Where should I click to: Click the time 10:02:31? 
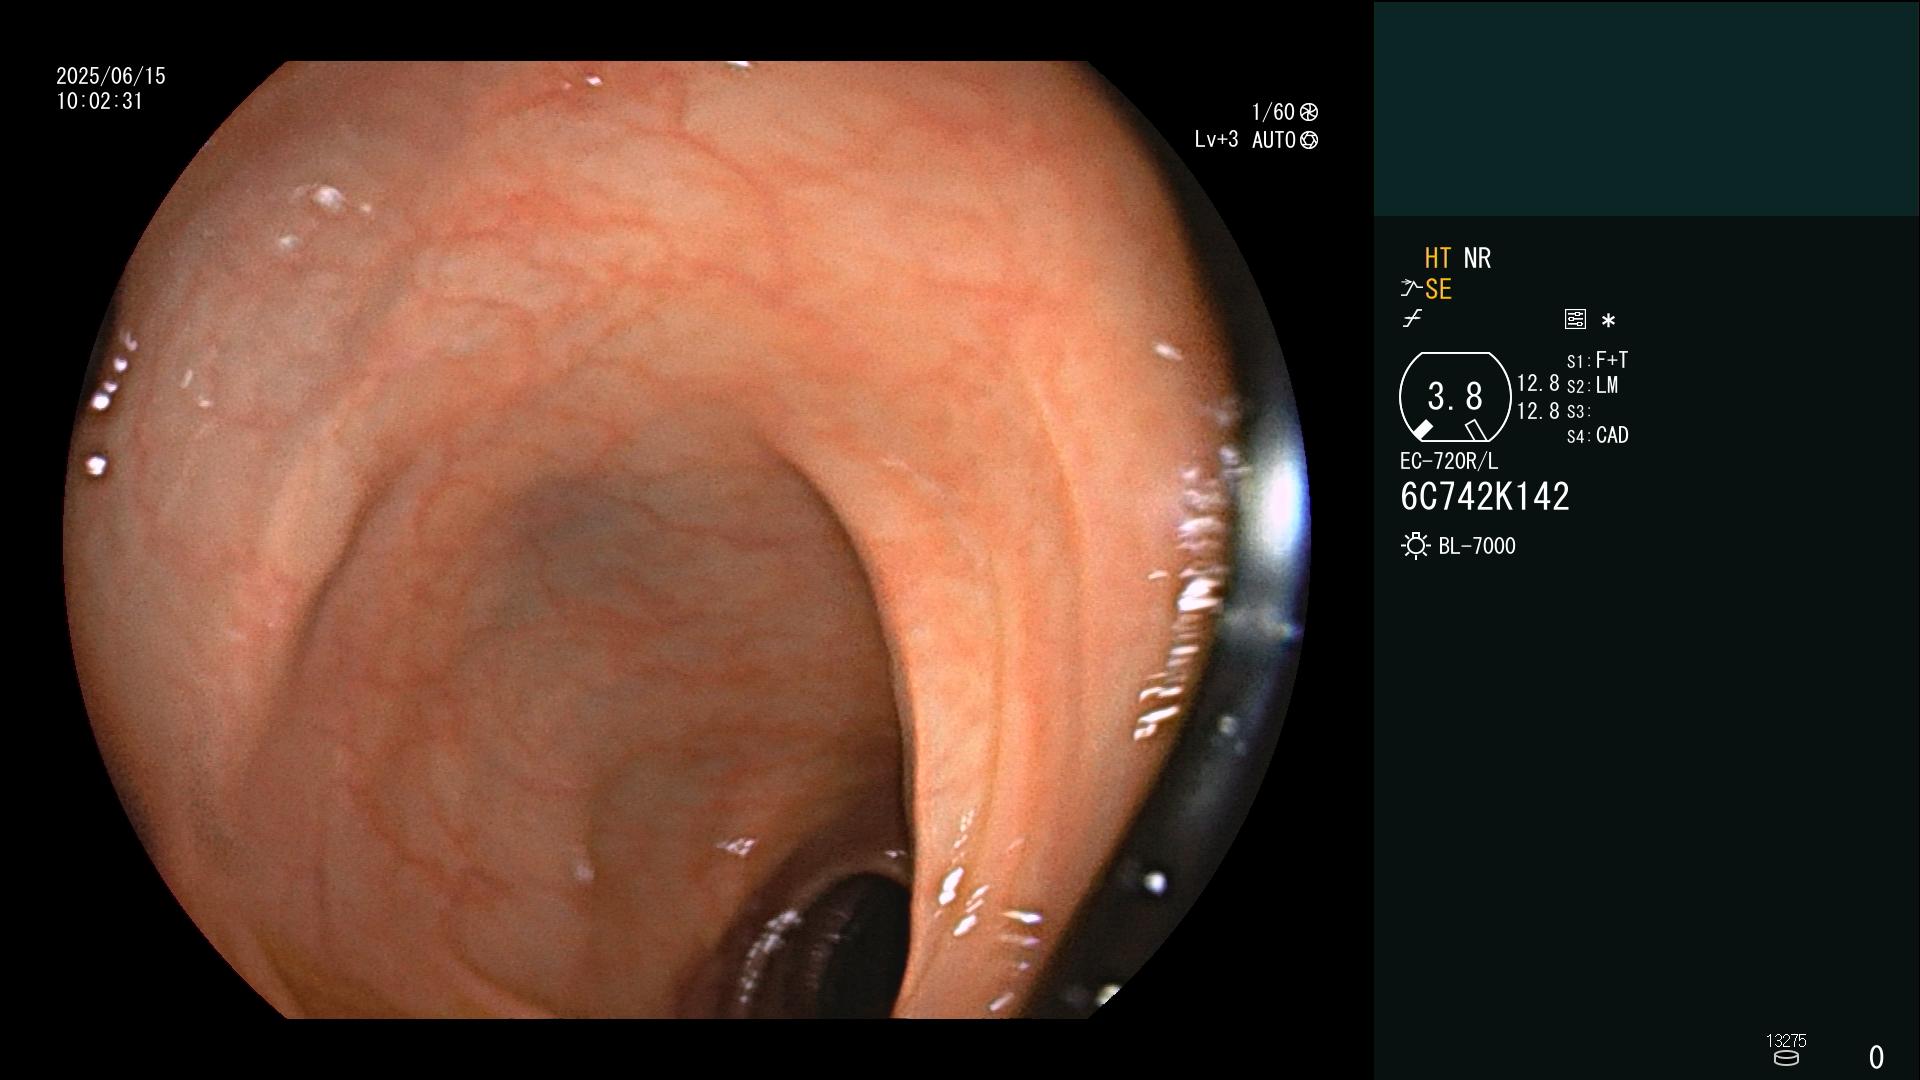click(x=100, y=101)
